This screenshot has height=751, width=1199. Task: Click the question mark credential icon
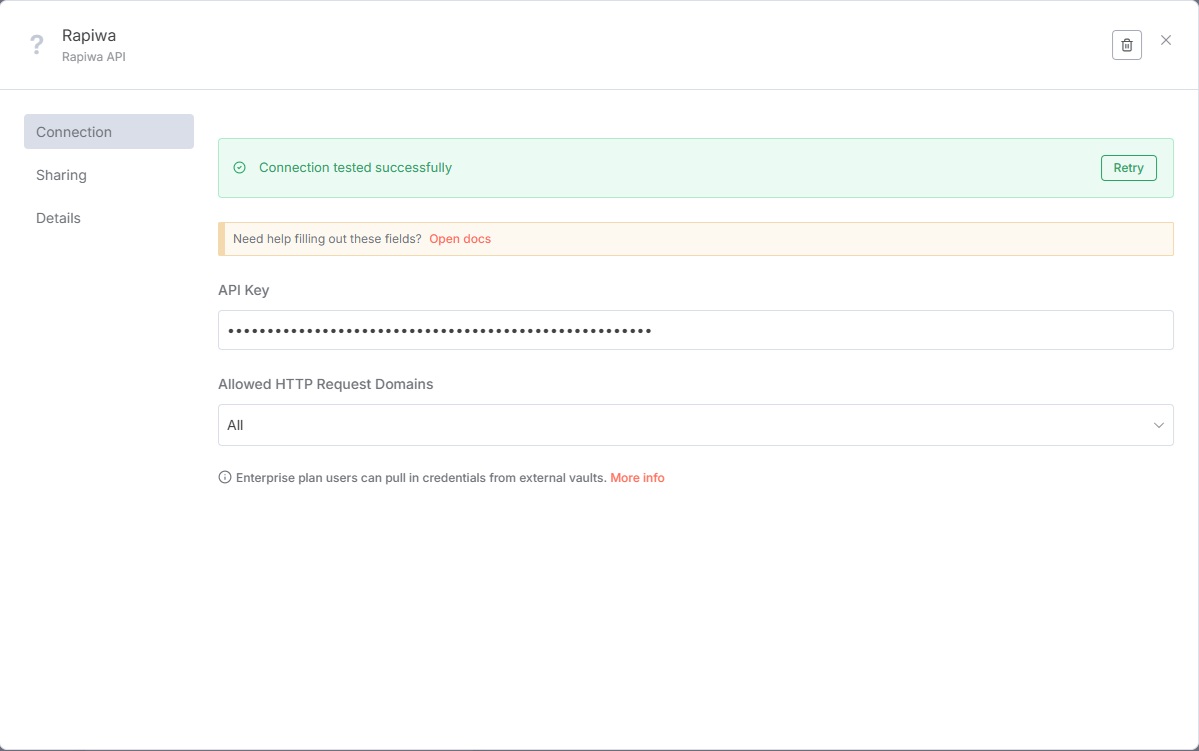[x=37, y=45]
